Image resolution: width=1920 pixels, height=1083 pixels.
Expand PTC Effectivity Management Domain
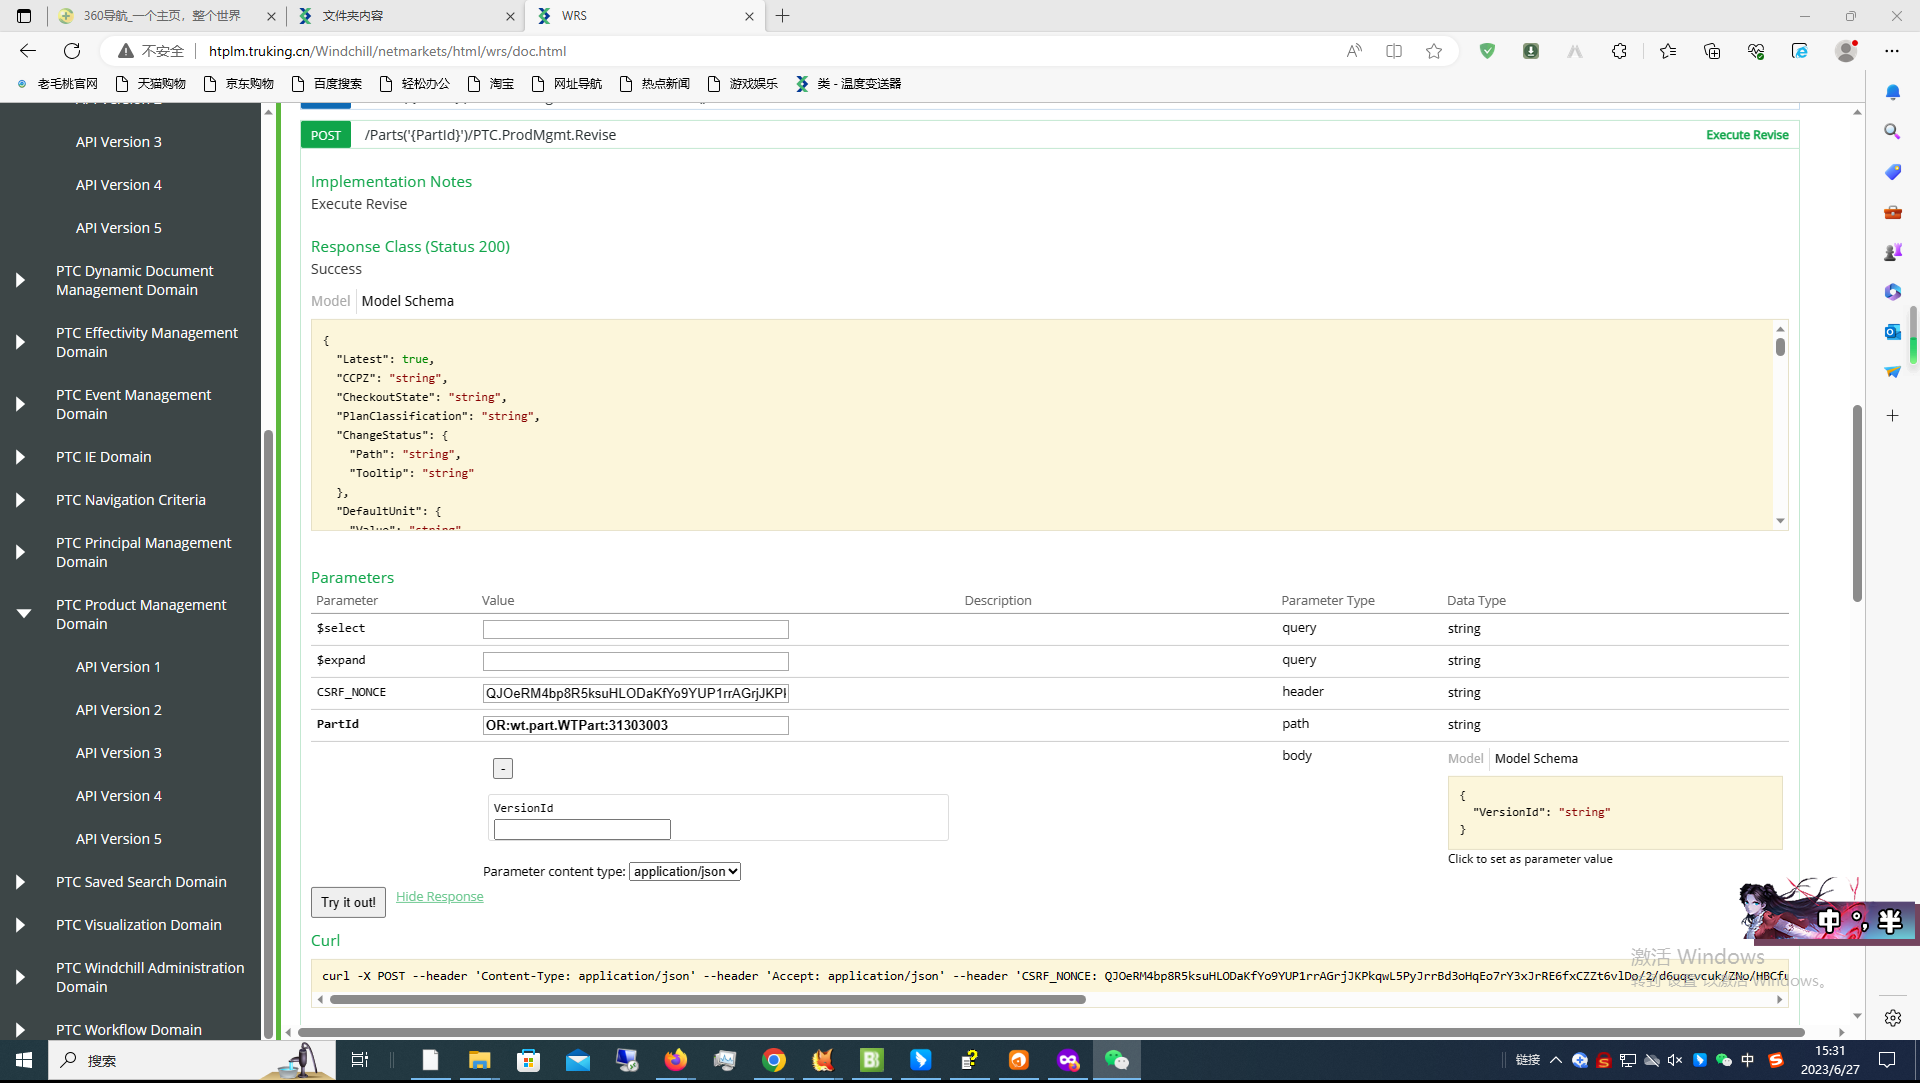point(20,342)
